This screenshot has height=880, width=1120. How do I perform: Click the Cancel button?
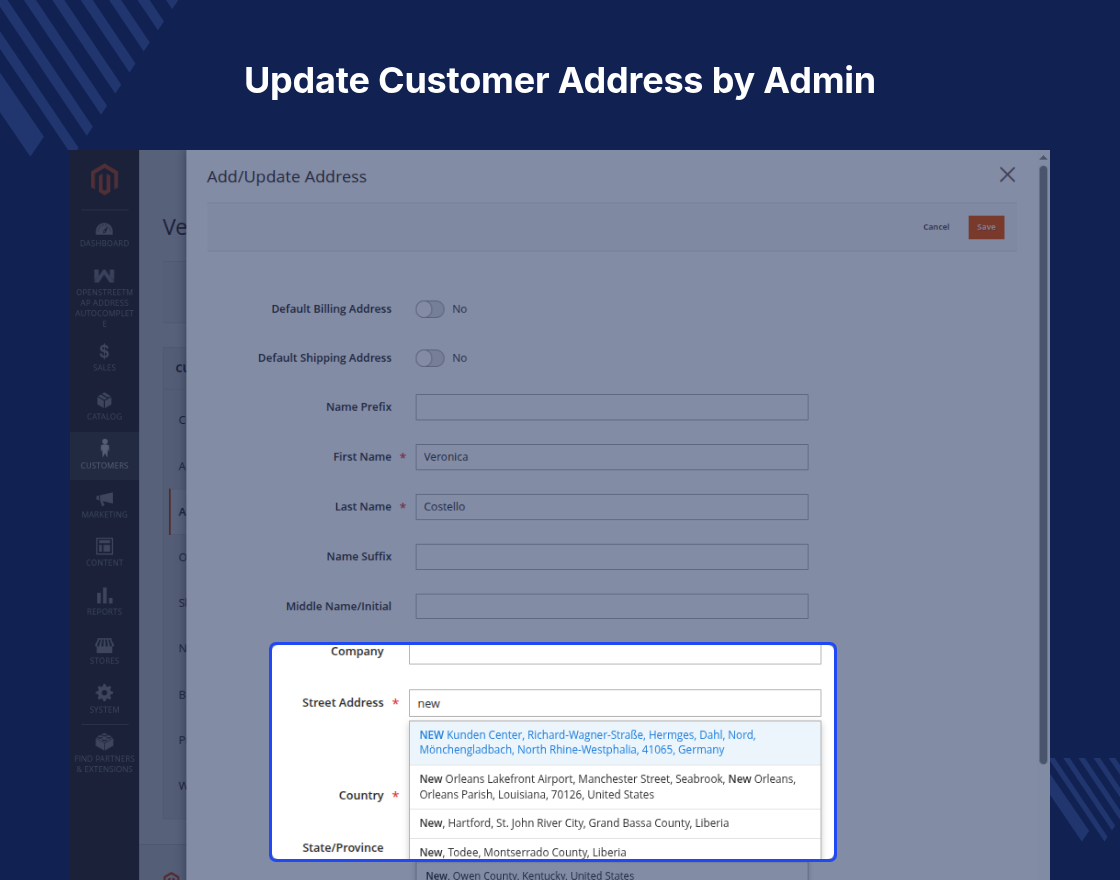(x=936, y=227)
